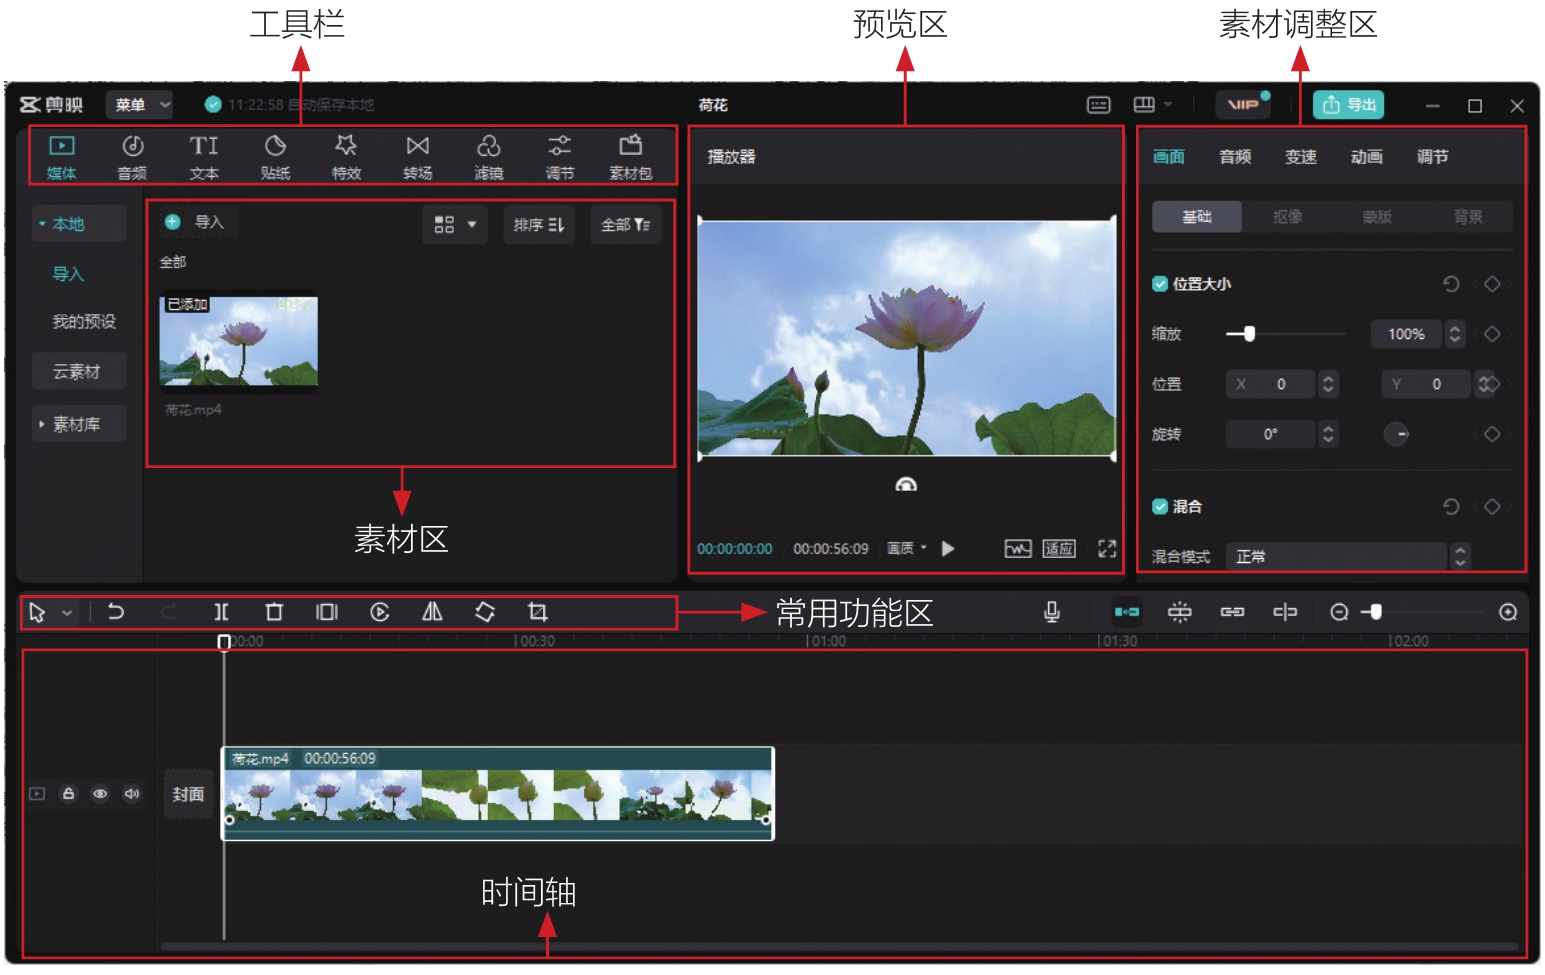Click the 旋转 rotation dial
1545x975 pixels.
point(1397,434)
